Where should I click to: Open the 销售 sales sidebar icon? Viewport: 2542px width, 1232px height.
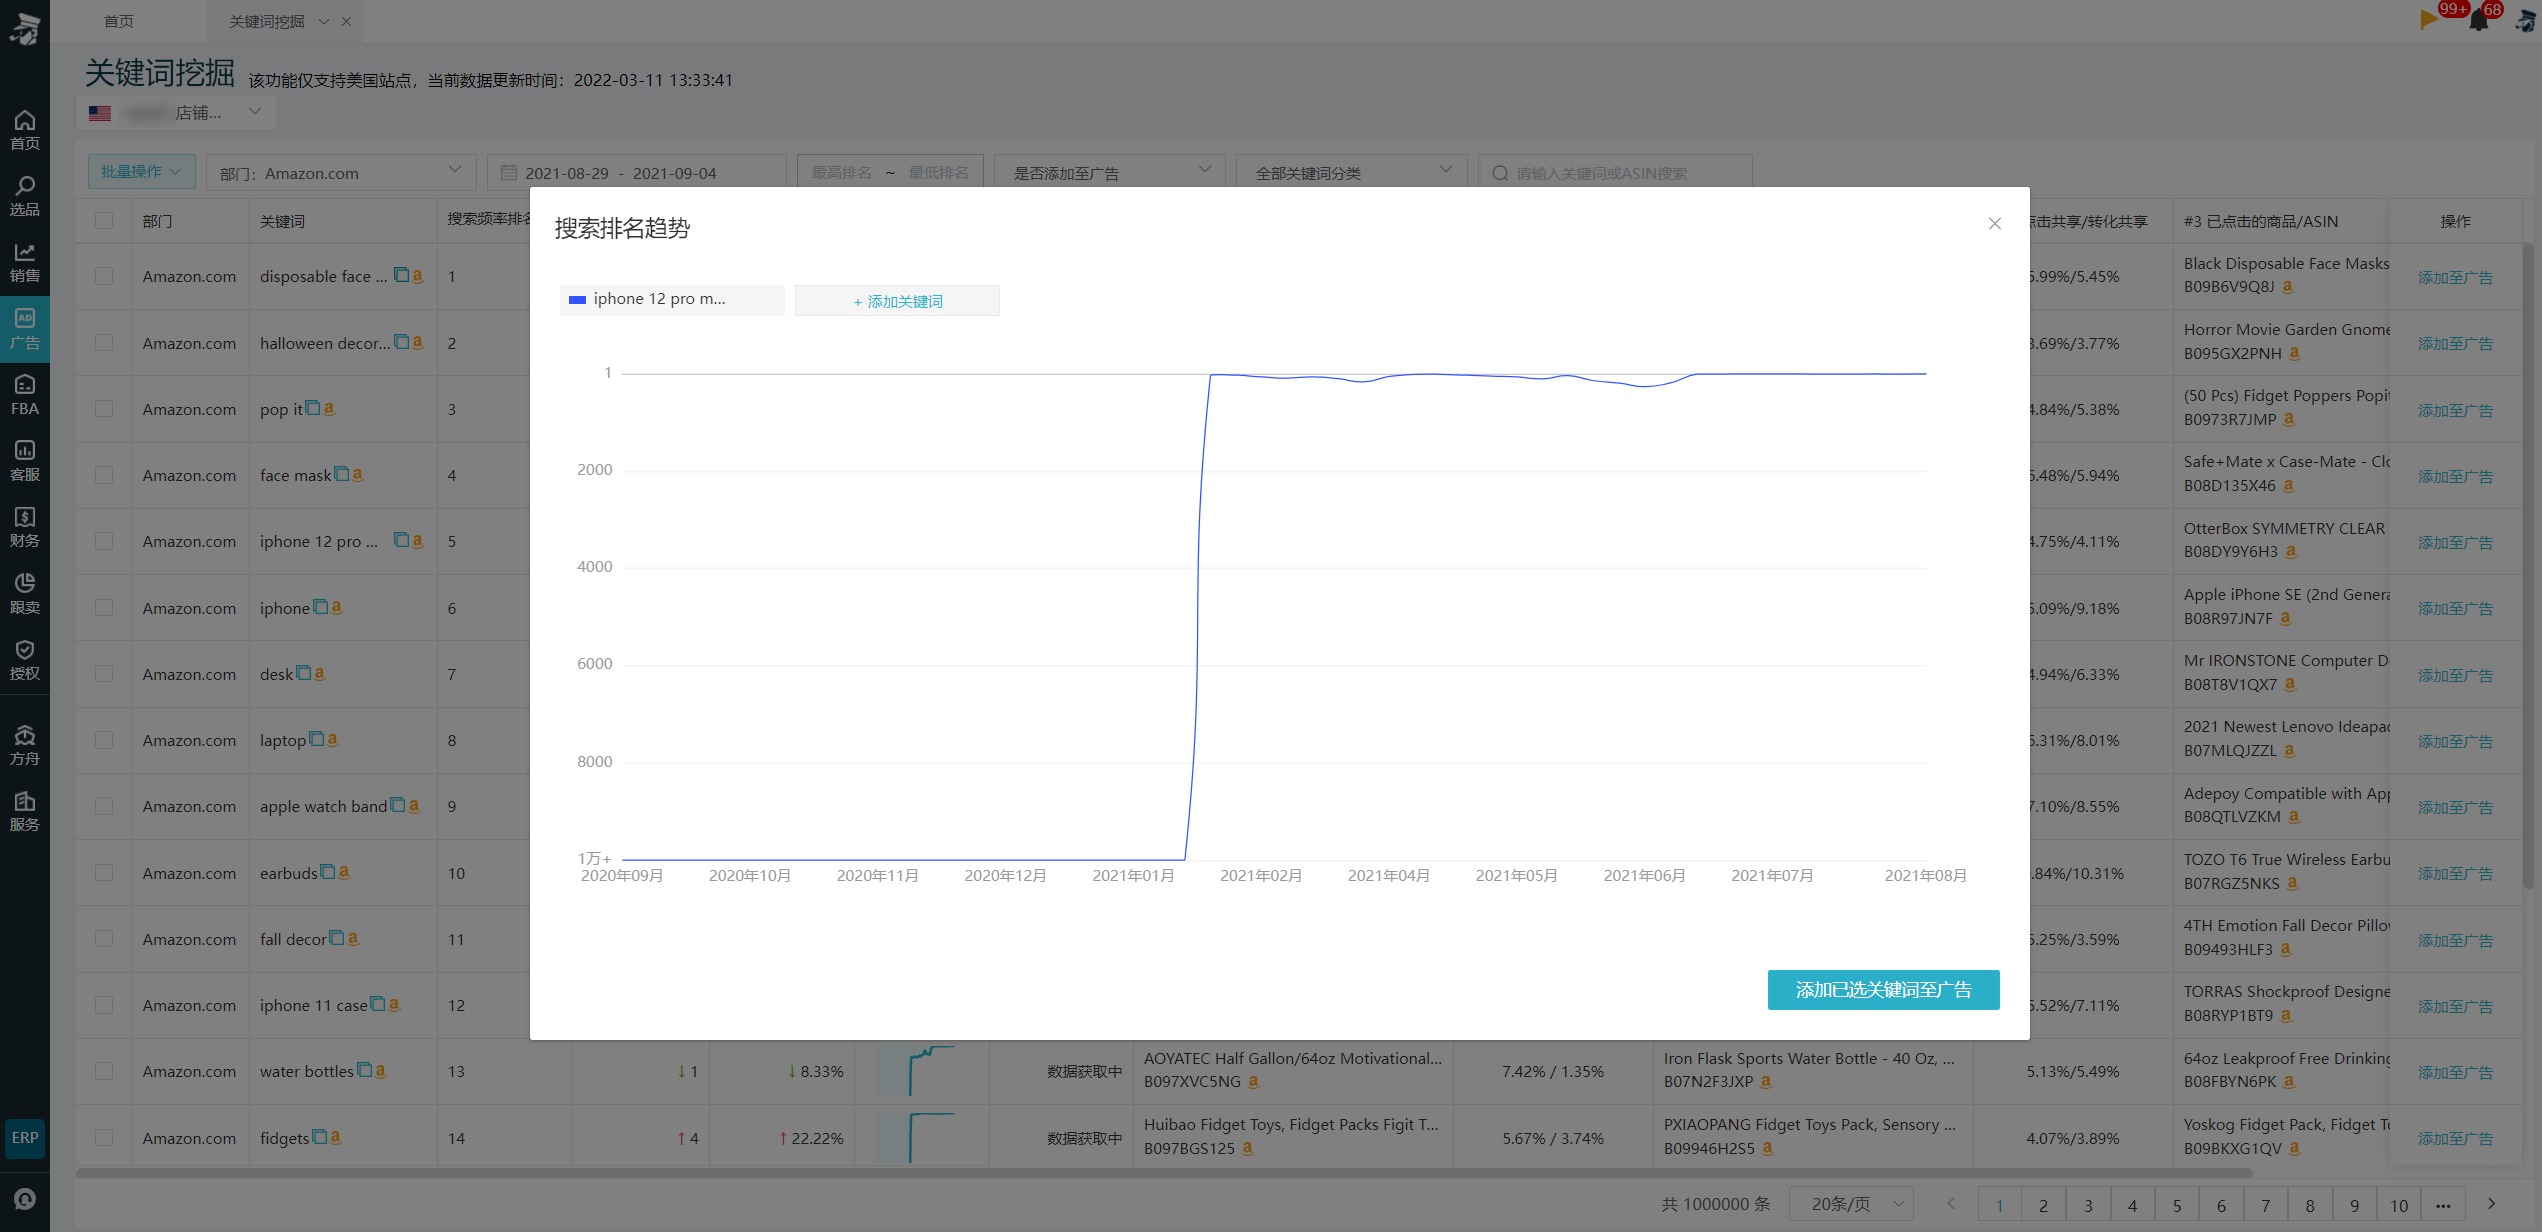pos(25,262)
